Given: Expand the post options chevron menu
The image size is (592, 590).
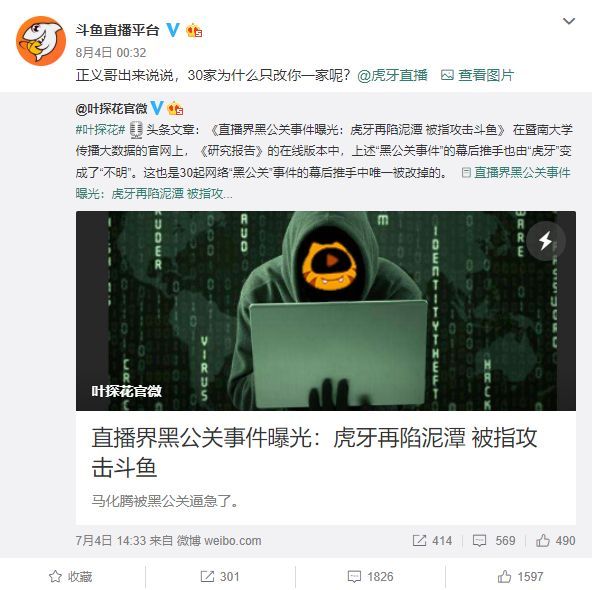Looking at the screenshot, I should click(569, 21).
